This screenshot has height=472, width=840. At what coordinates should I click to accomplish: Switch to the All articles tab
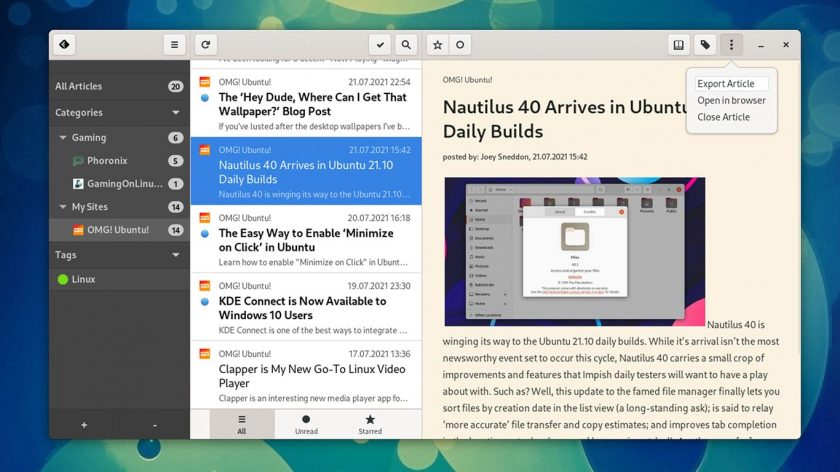click(x=242, y=424)
